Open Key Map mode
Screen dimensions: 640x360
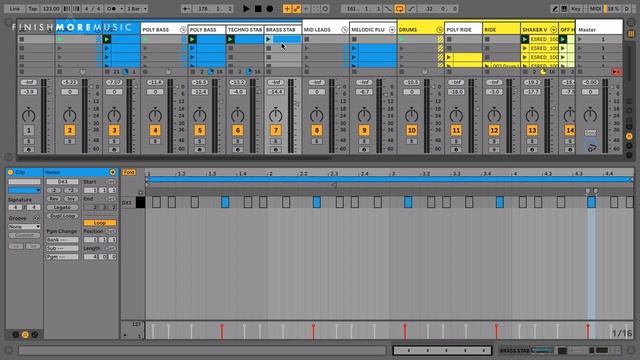(x=576, y=9)
